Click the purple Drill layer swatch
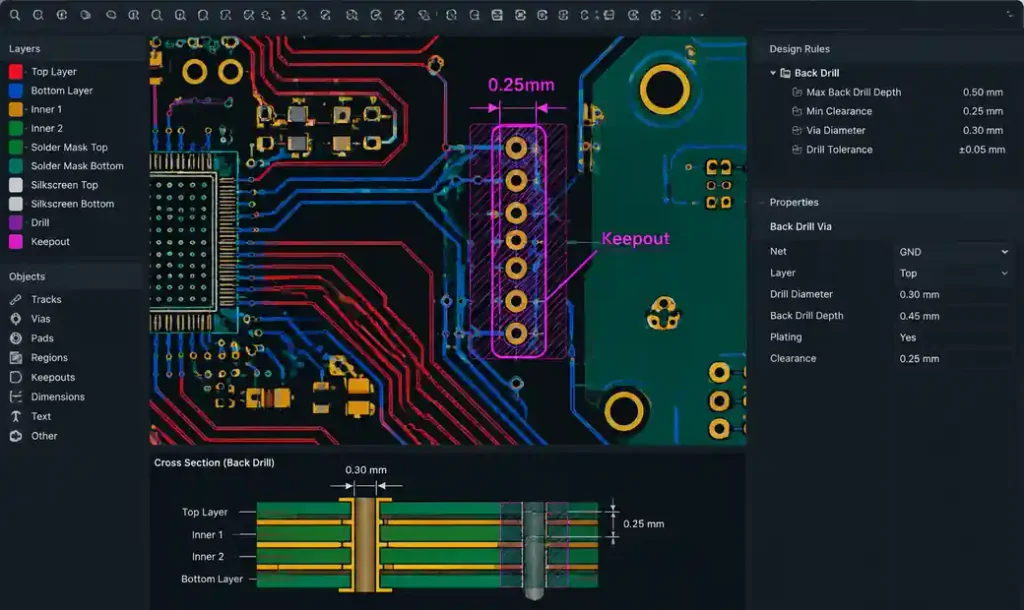 (x=16, y=223)
